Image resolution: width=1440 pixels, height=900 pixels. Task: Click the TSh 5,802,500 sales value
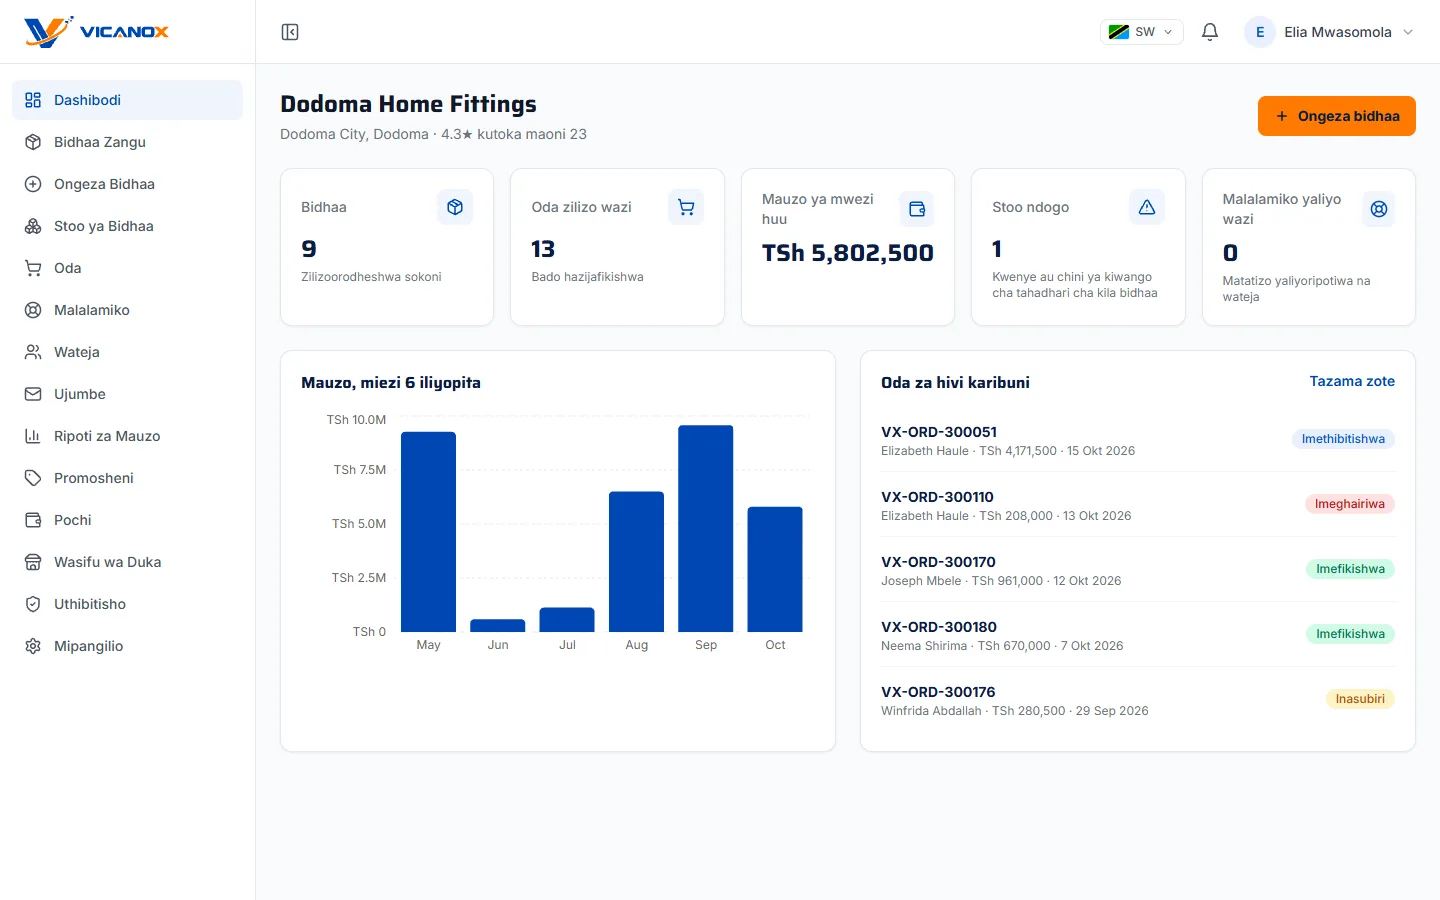(x=848, y=253)
